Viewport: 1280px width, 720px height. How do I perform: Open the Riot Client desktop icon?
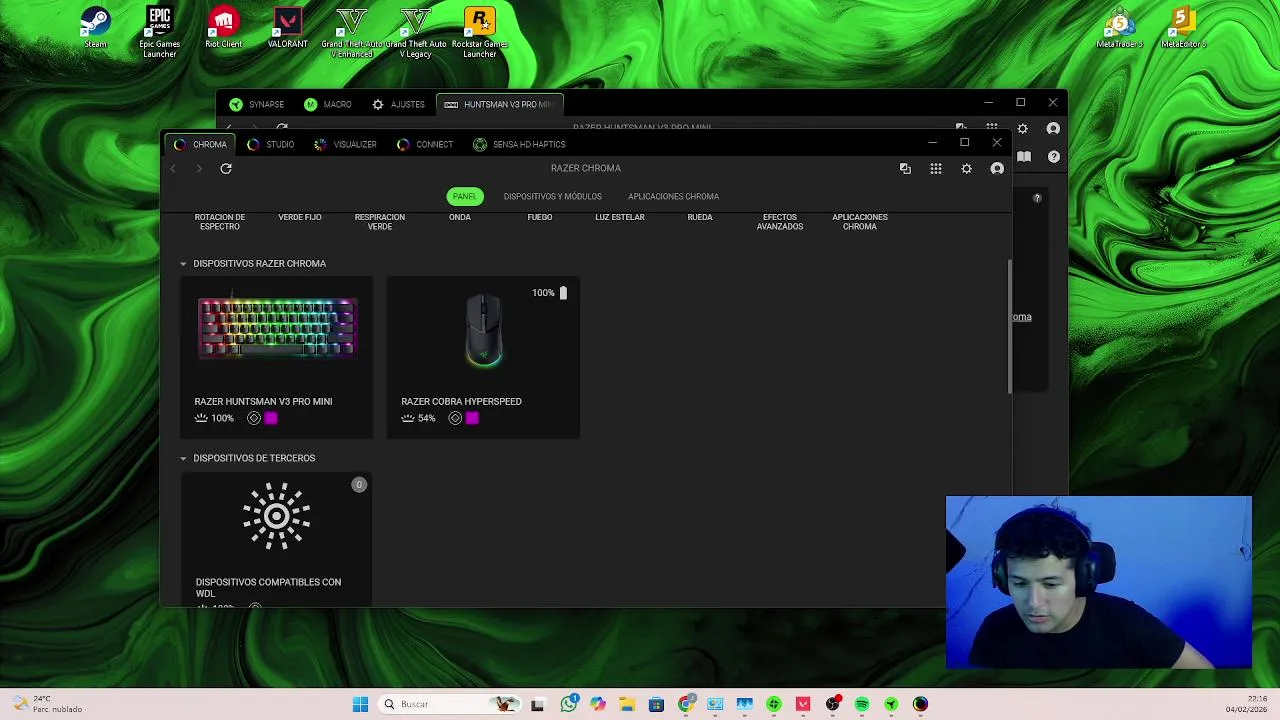click(223, 28)
